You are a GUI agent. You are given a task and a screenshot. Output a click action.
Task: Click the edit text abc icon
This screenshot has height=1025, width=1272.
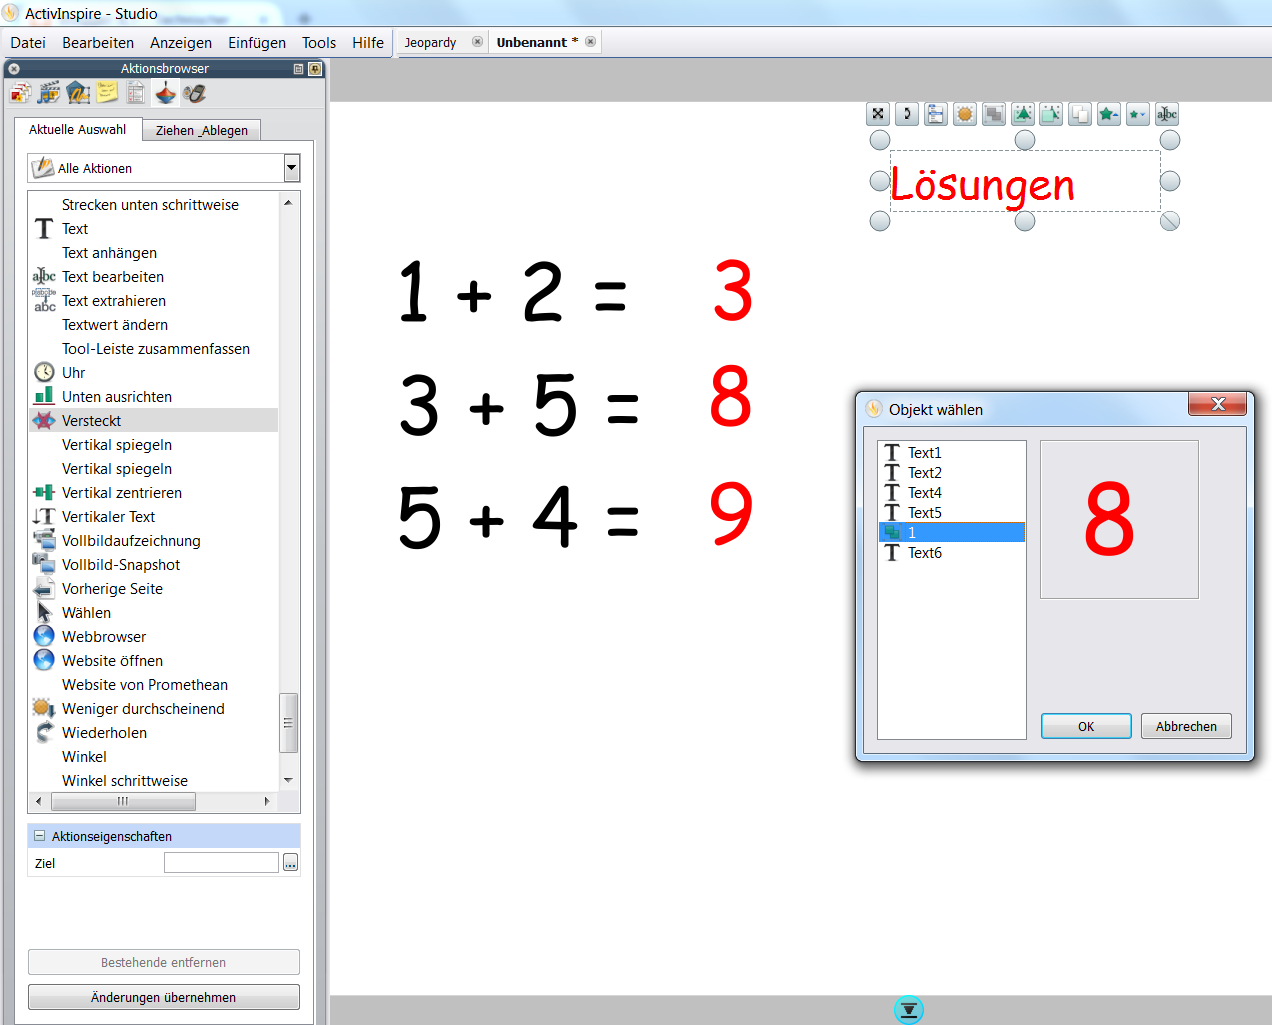tap(1167, 114)
